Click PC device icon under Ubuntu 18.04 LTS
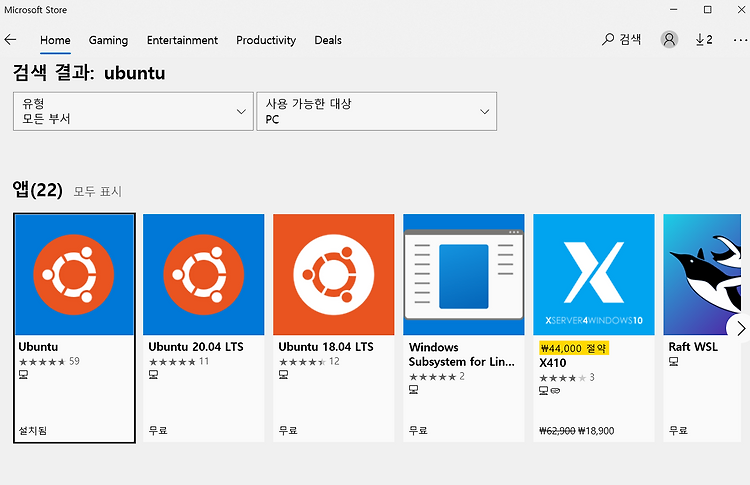Screen dimensions: 750x485 (x=284, y=375)
